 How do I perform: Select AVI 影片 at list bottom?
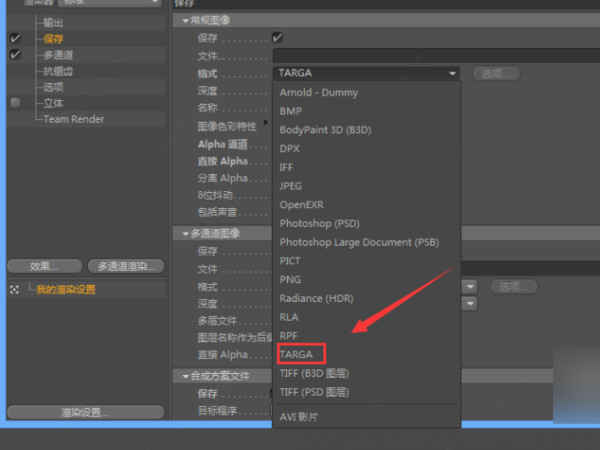(x=298, y=417)
